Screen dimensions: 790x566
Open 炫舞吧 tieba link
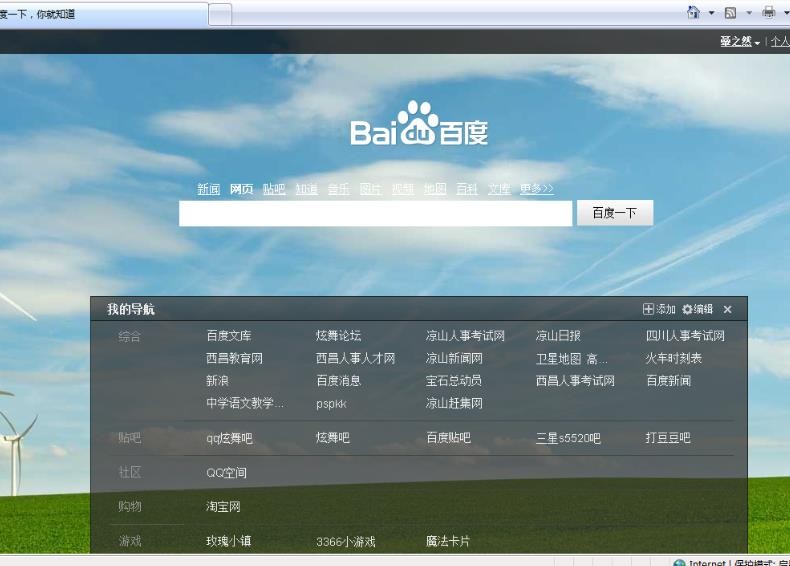(x=333, y=437)
